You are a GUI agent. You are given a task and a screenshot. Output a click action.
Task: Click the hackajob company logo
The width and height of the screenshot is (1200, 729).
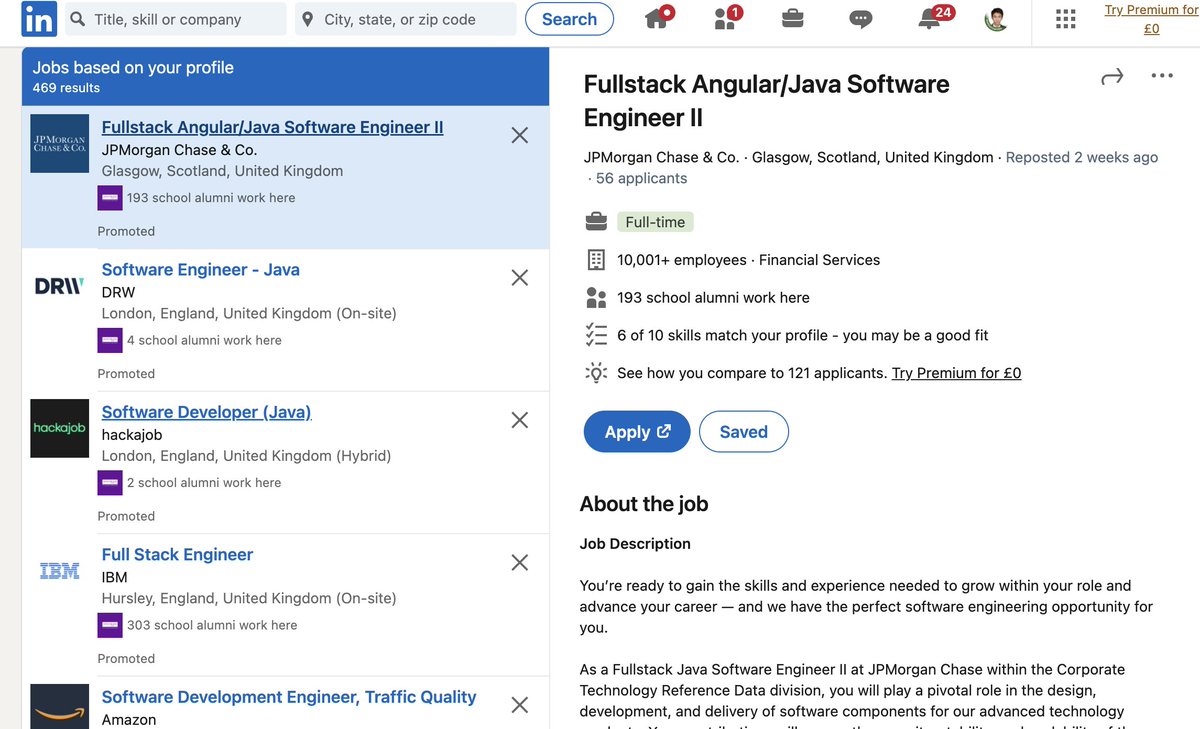[60, 428]
